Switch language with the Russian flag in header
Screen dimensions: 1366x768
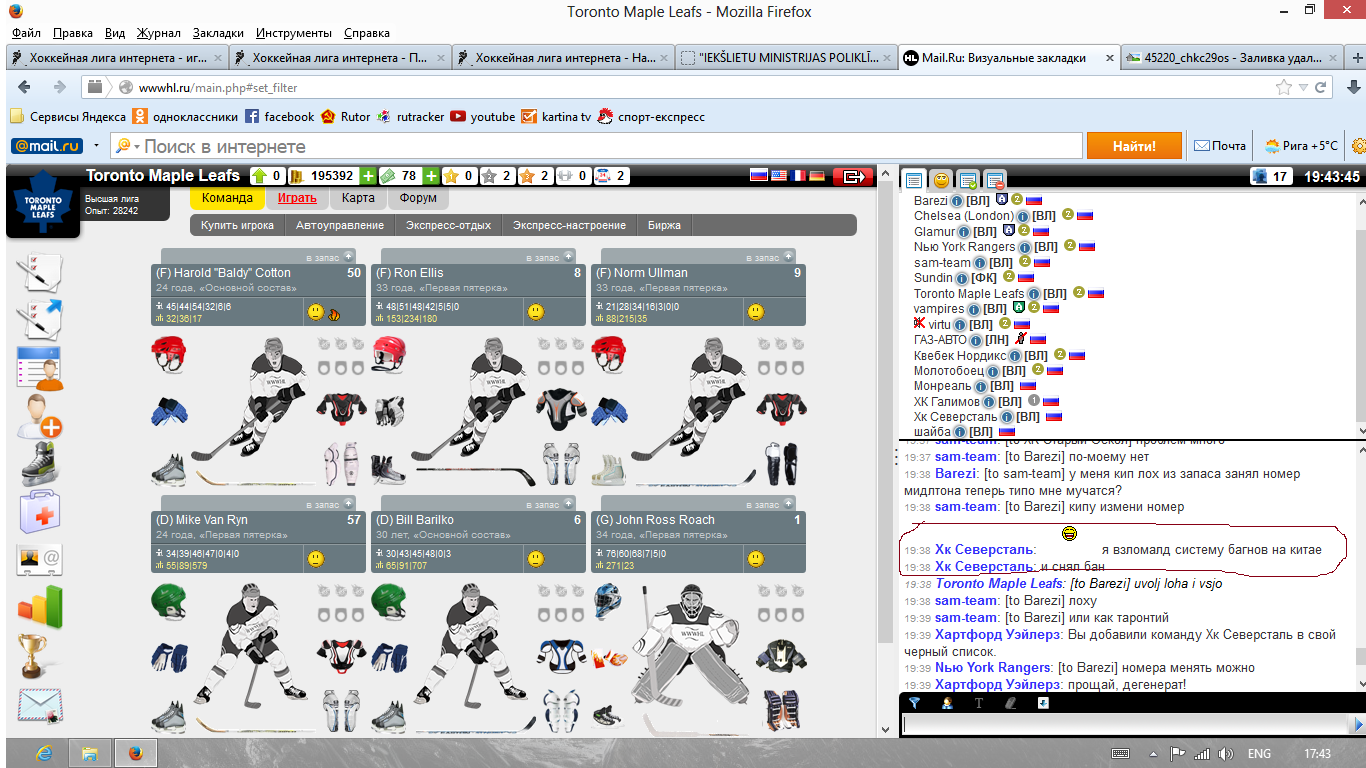759,176
